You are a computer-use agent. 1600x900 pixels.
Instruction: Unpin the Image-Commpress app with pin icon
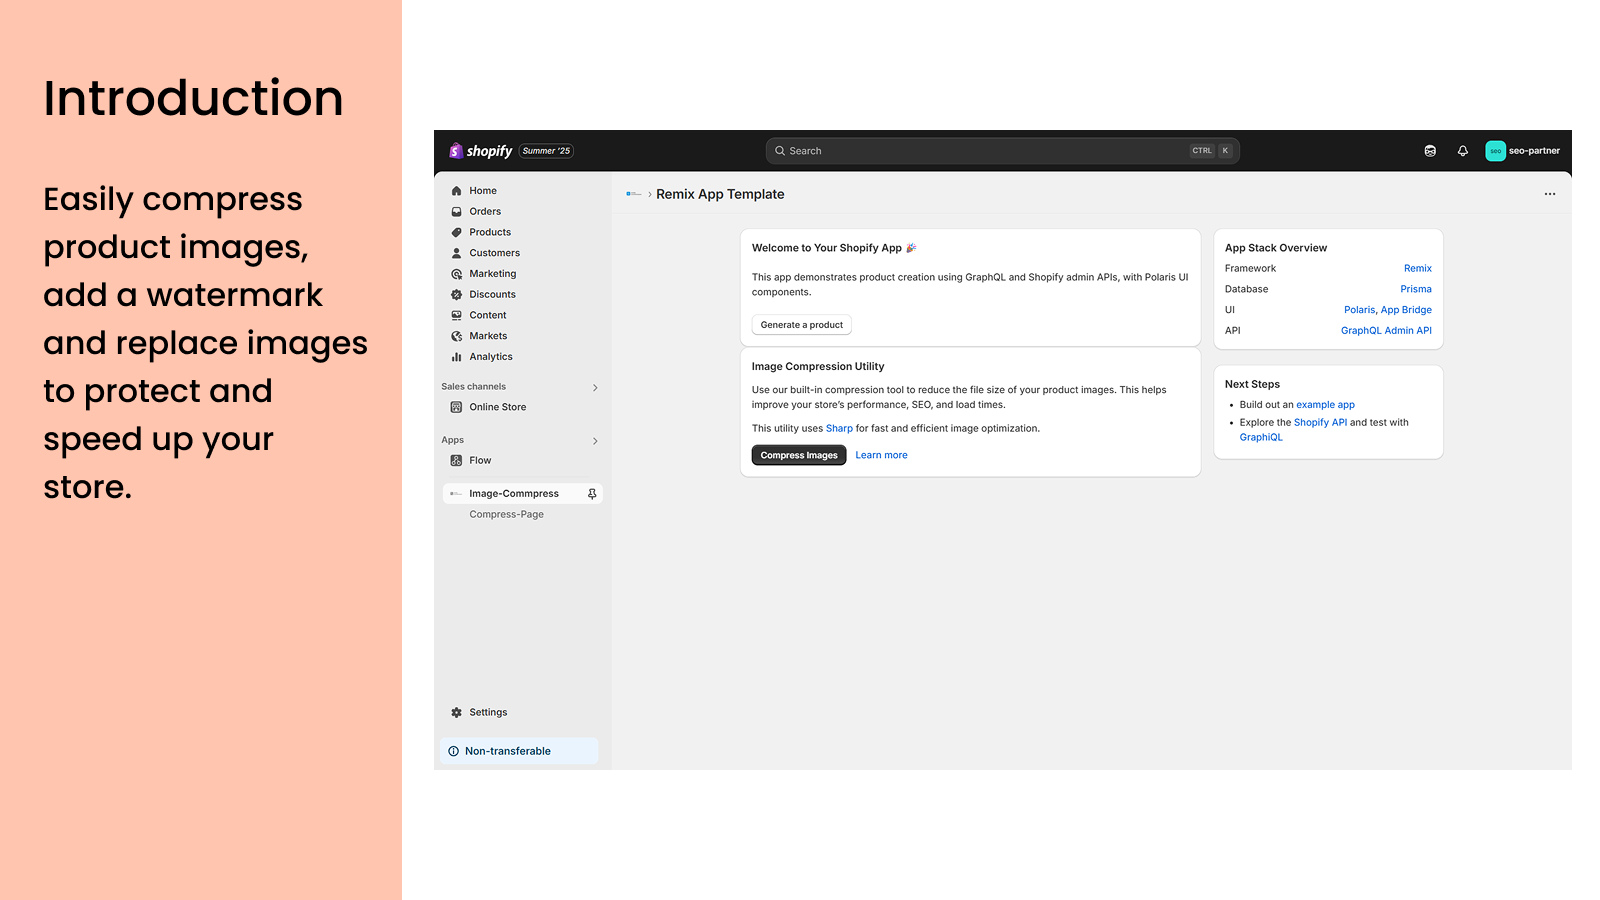[592, 494]
